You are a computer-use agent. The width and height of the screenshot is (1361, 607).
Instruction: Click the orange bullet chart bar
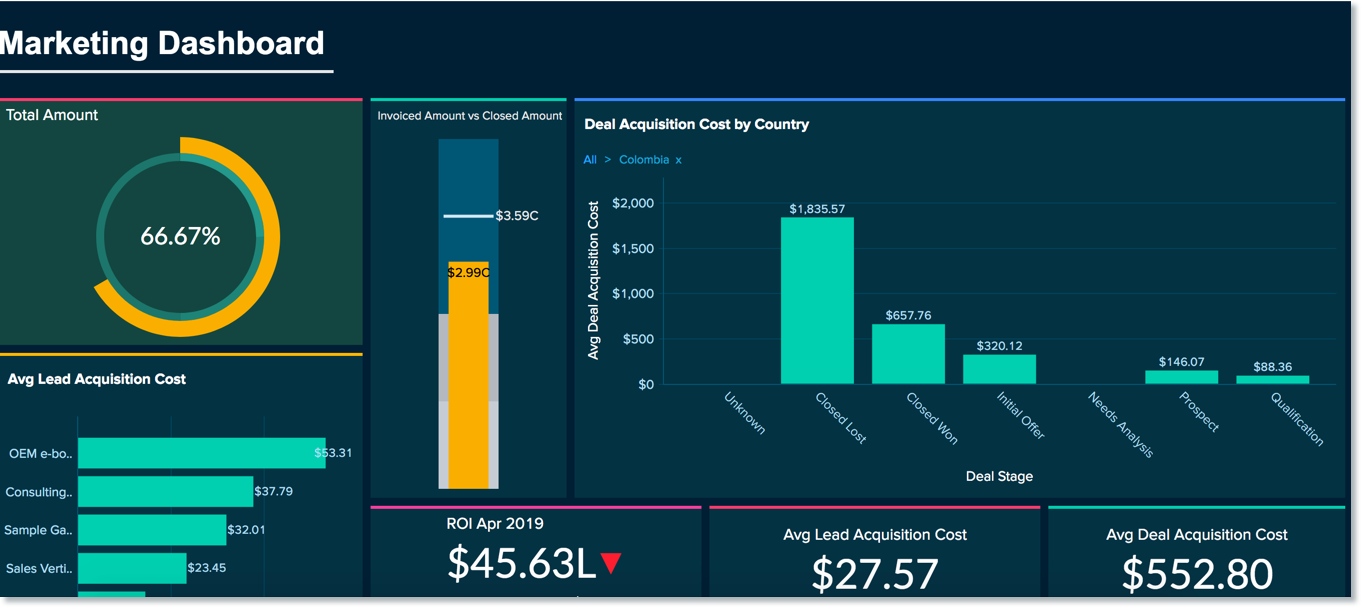pyautogui.click(x=468, y=375)
